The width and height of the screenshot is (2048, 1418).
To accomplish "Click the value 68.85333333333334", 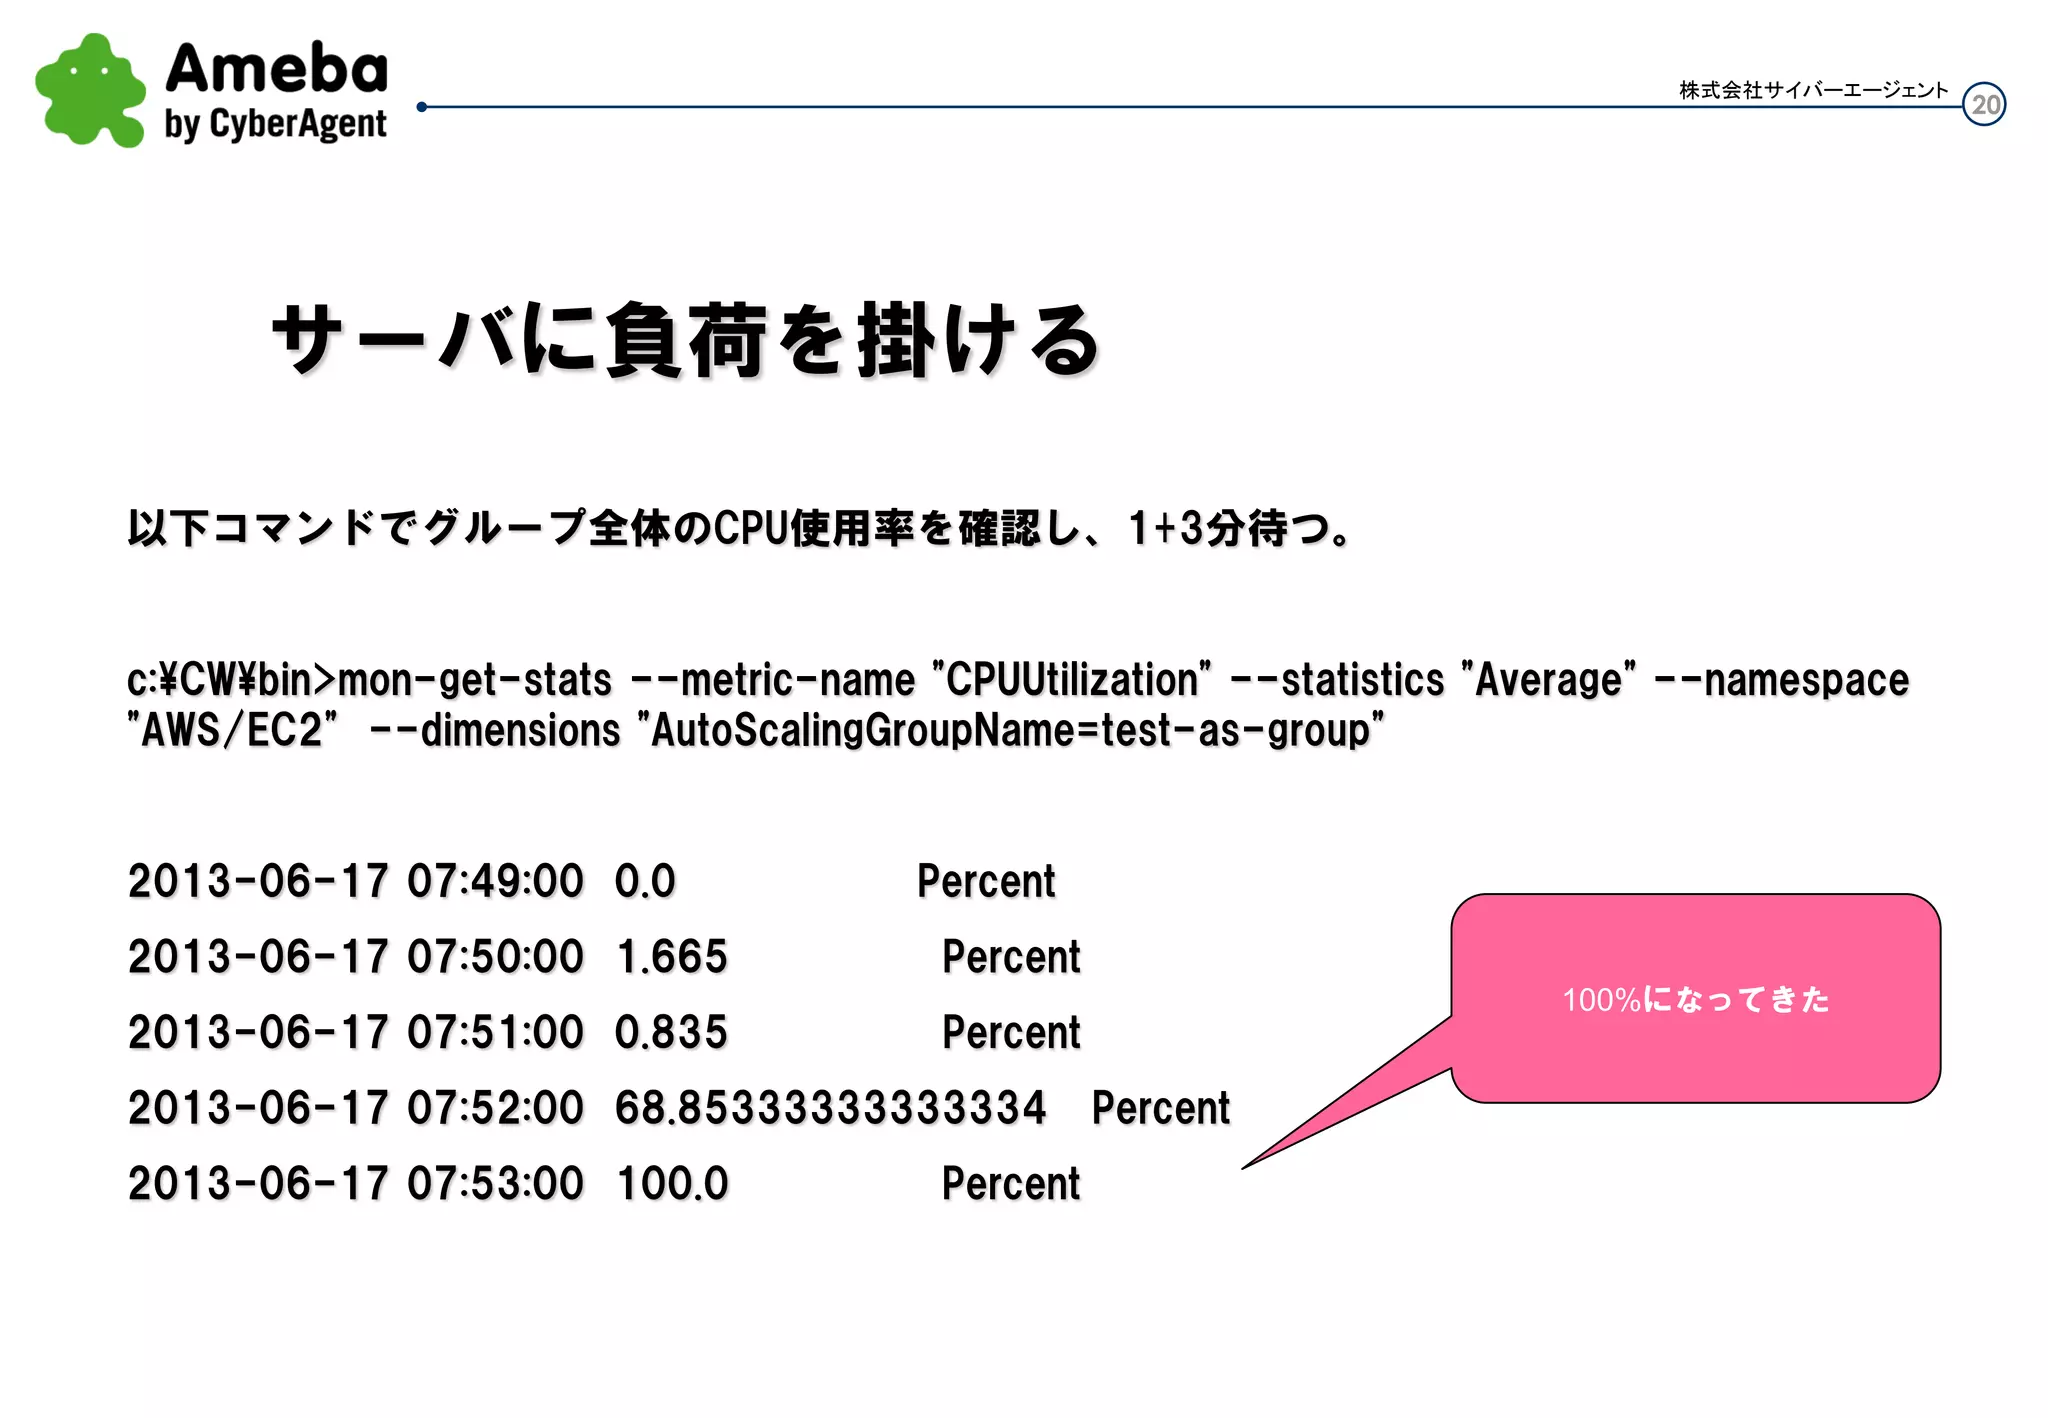I will pos(830,1108).
